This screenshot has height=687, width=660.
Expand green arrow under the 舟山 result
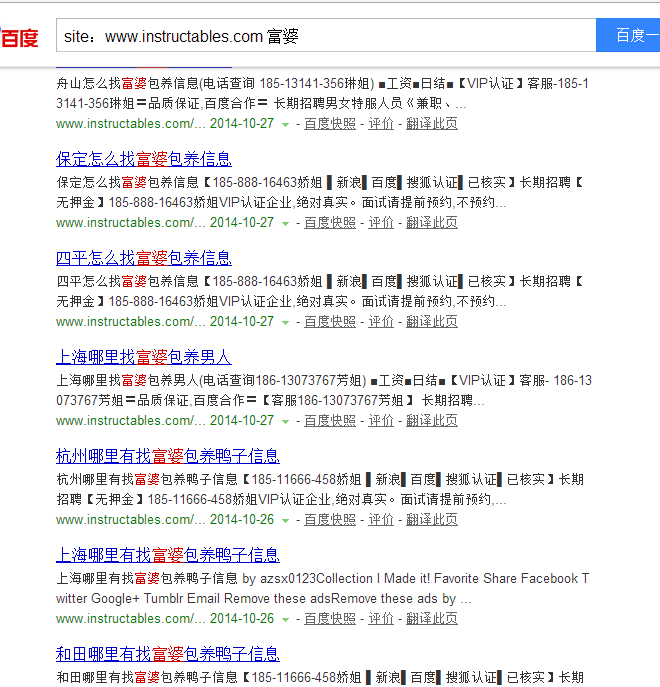pos(286,125)
